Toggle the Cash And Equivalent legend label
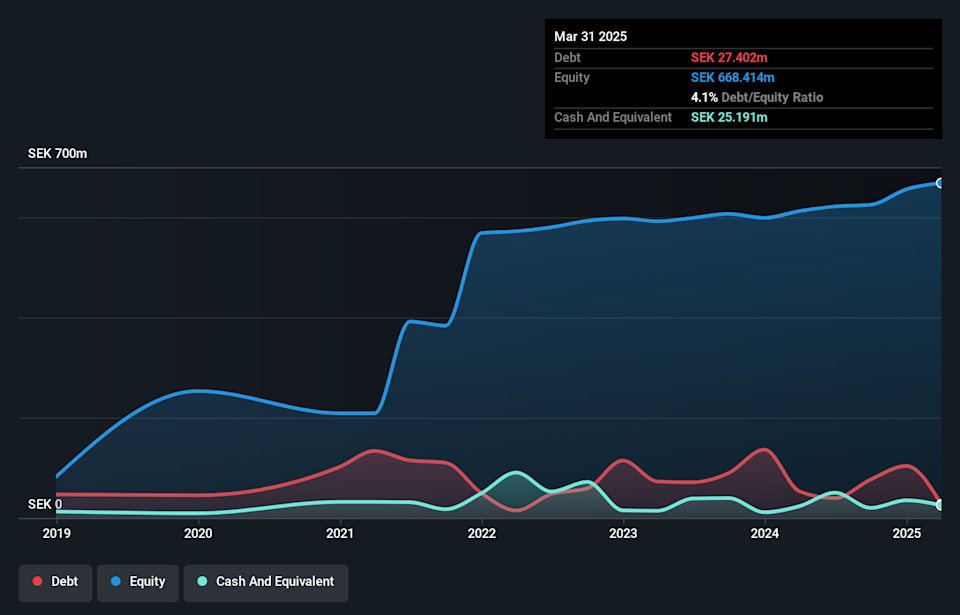Image resolution: width=960 pixels, height=615 pixels. tap(275, 582)
